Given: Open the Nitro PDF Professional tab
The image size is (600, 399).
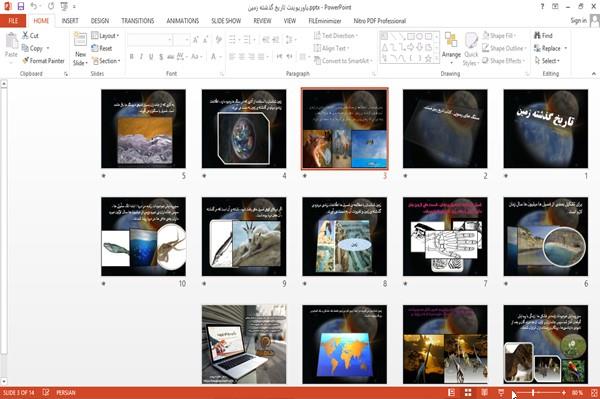Looking at the screenshot, I should (x=380, y=21).
